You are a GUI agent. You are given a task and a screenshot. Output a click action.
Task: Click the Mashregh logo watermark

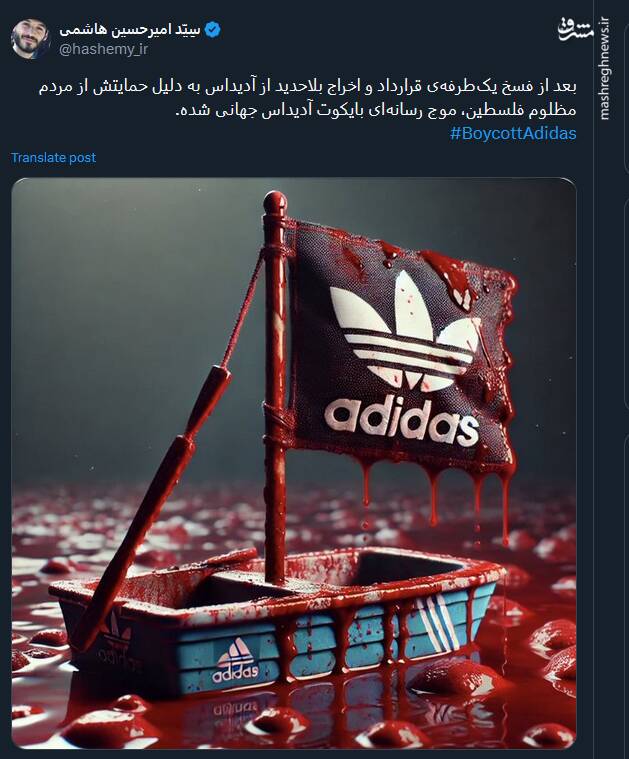575,30
